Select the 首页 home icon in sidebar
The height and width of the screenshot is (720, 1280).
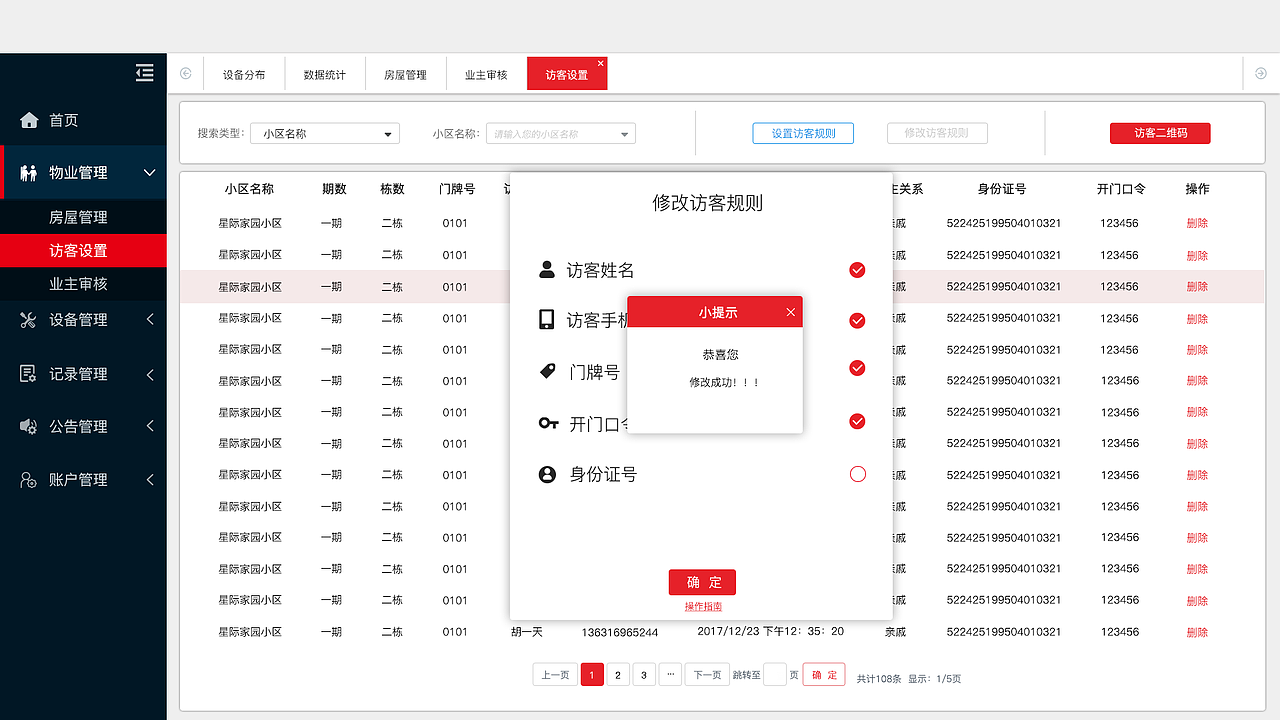pos(27,119)
